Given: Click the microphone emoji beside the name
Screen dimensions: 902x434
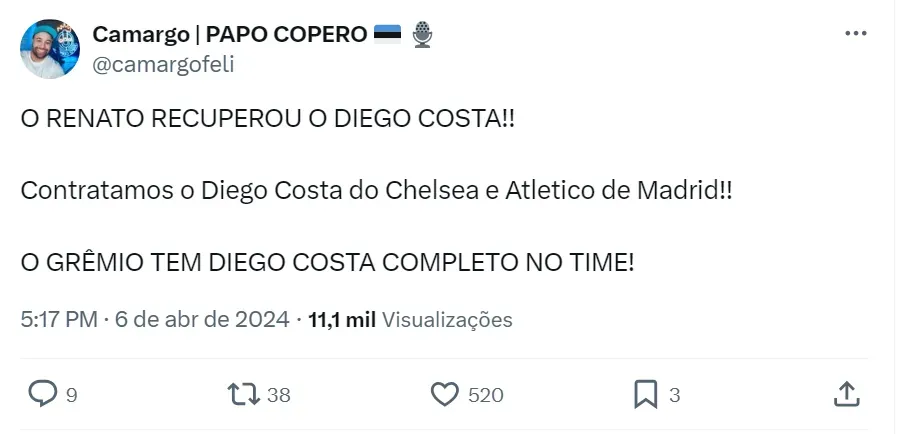Looking at the screenshot, I should [423, 35].
